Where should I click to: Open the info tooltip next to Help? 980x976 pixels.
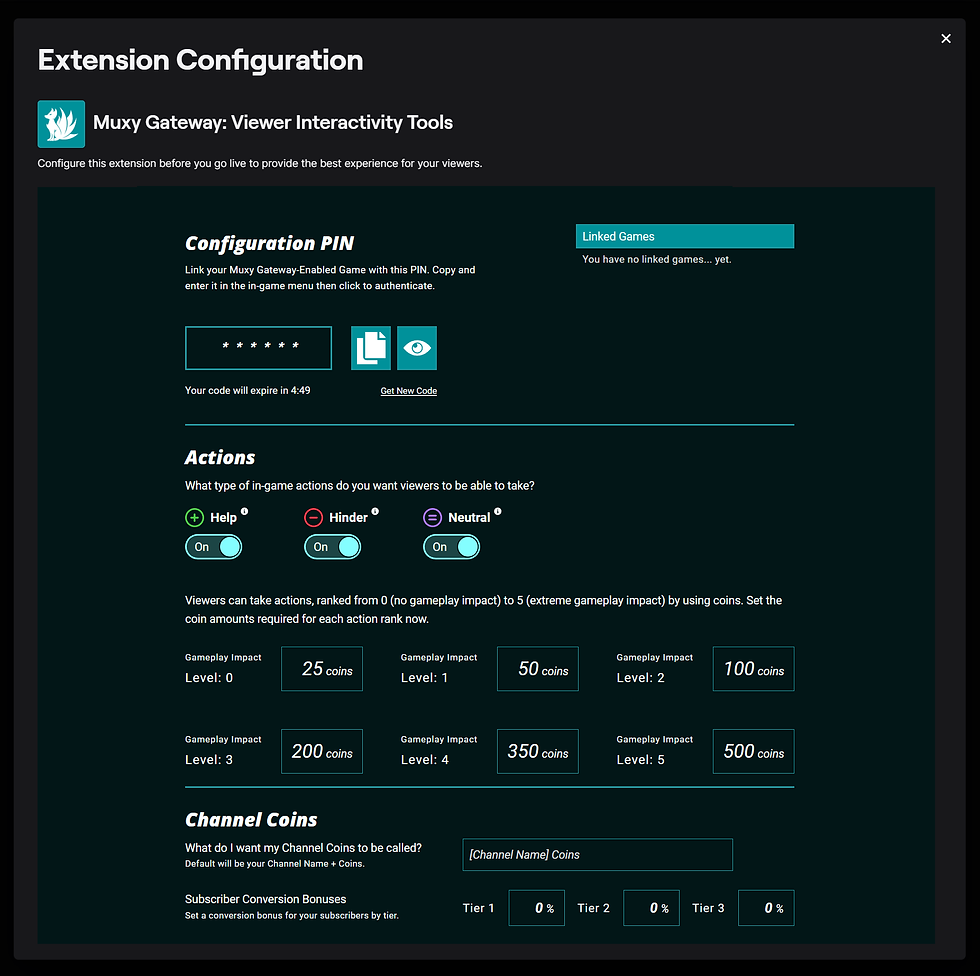pyautogui.click(x=244, y=511)
